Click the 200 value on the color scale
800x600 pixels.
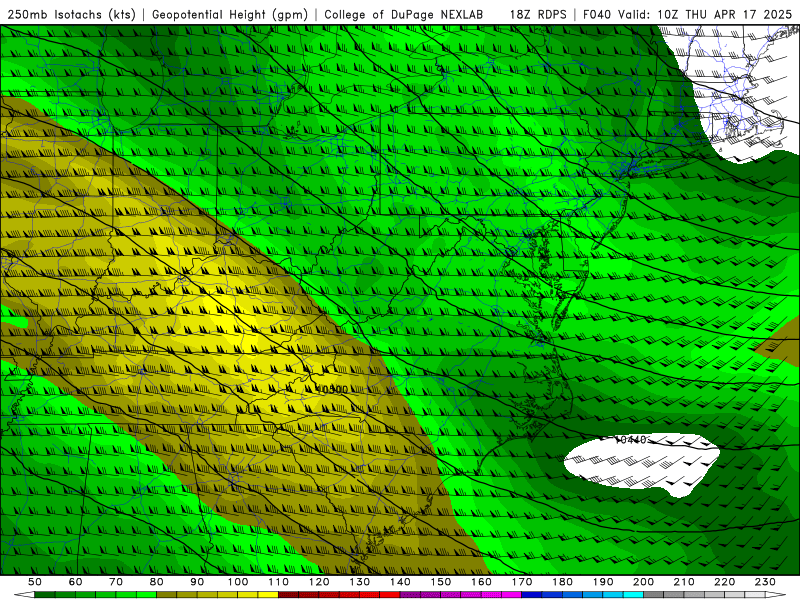click(643, 582)
